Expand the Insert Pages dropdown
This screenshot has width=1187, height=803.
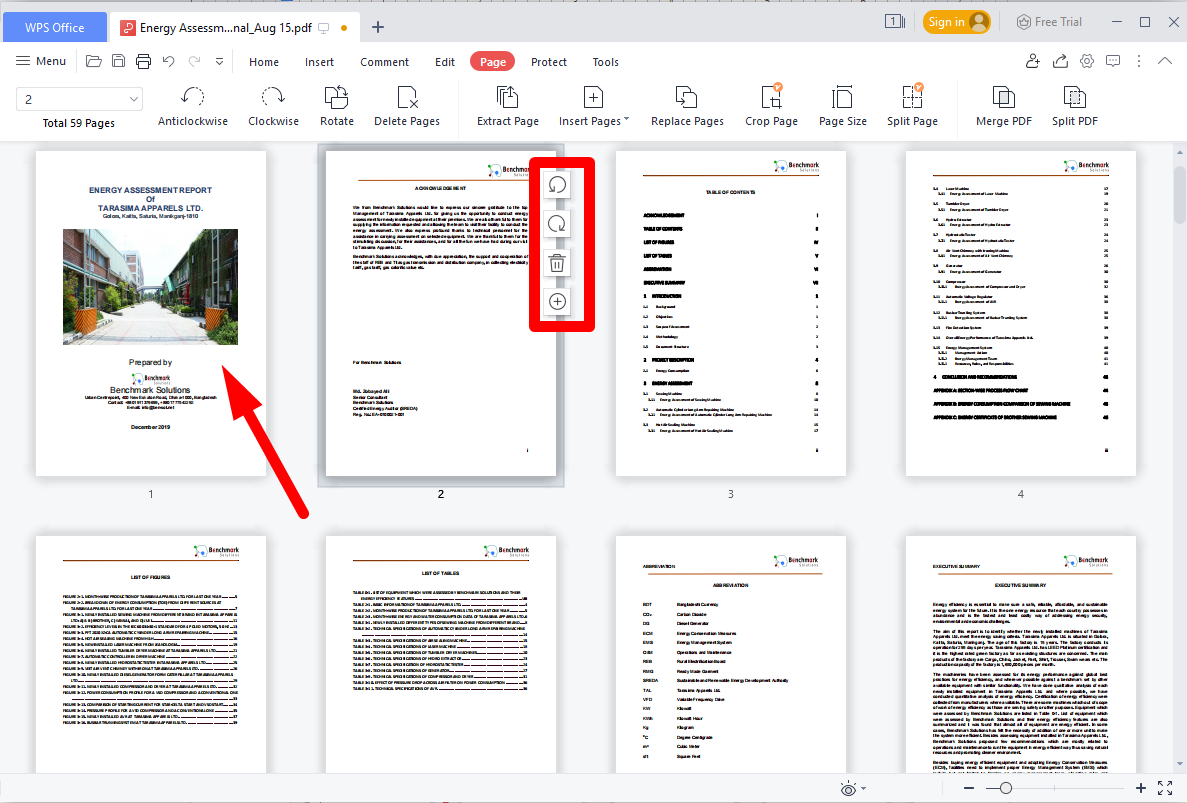click(626, 120)
